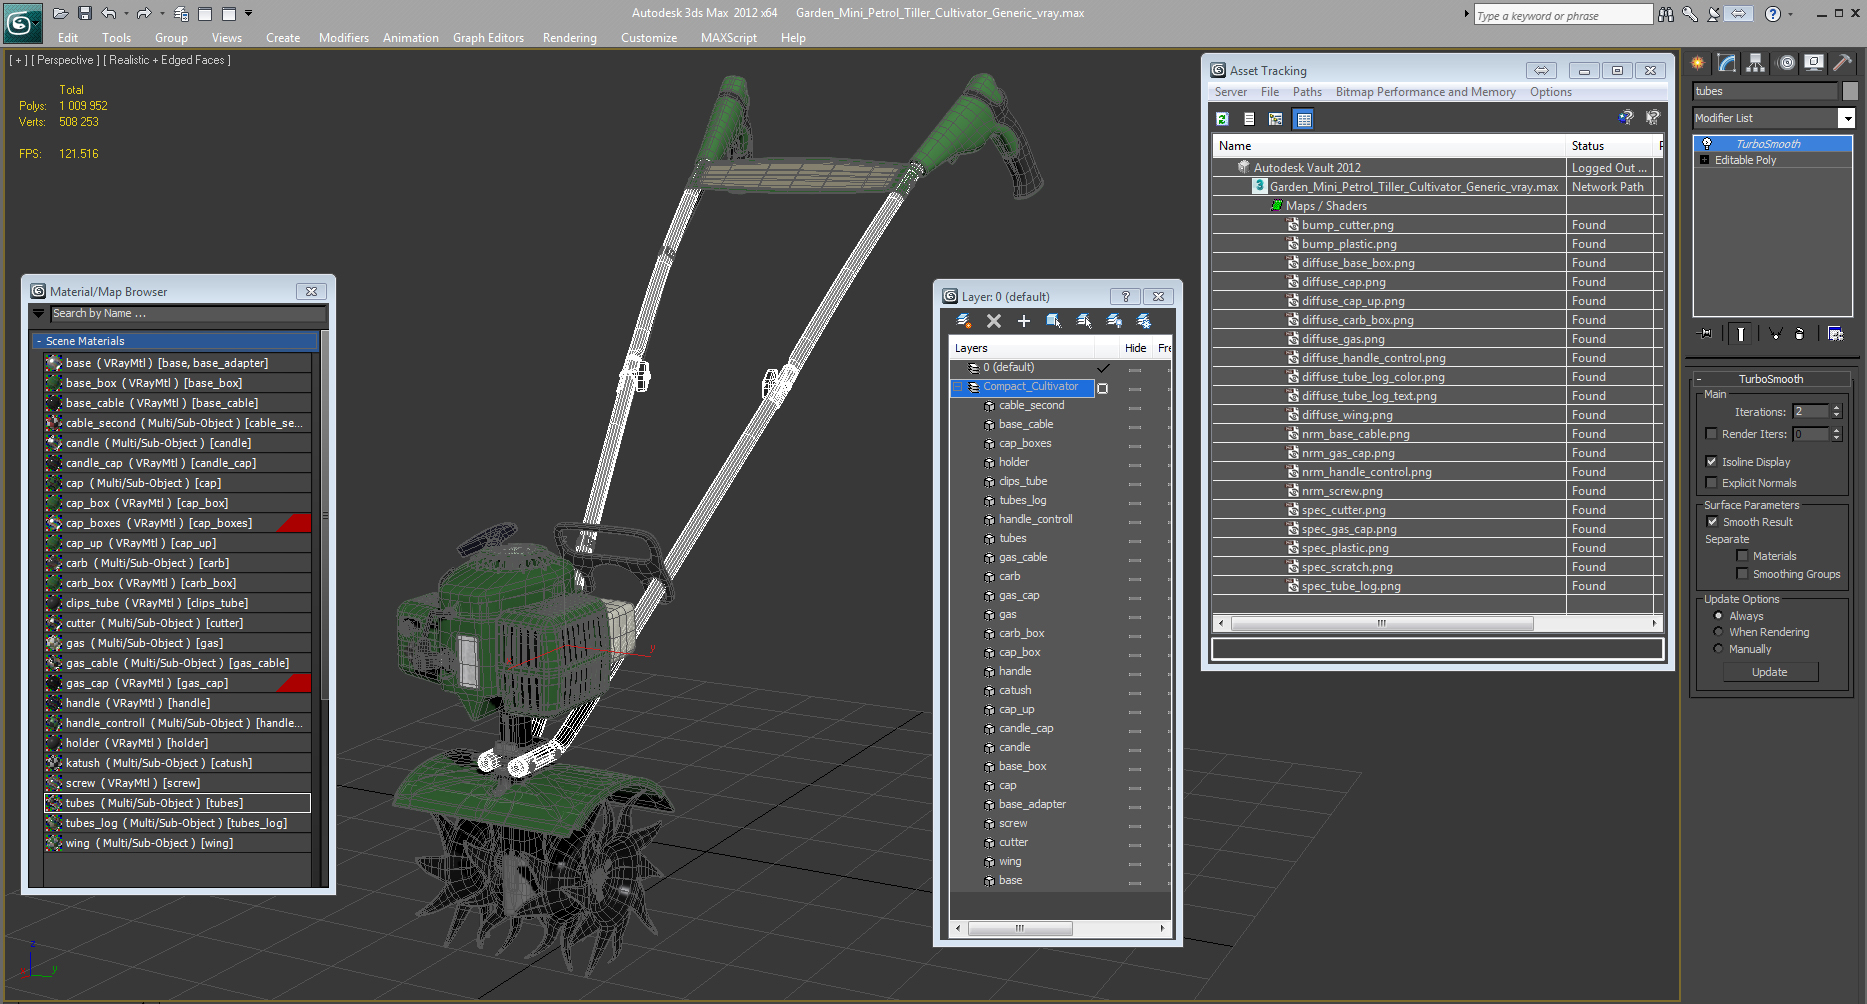The image size is (1867, 1004).
Task: Open Quick Access Toolbar customize dropdown
Action: pos(249,13)
